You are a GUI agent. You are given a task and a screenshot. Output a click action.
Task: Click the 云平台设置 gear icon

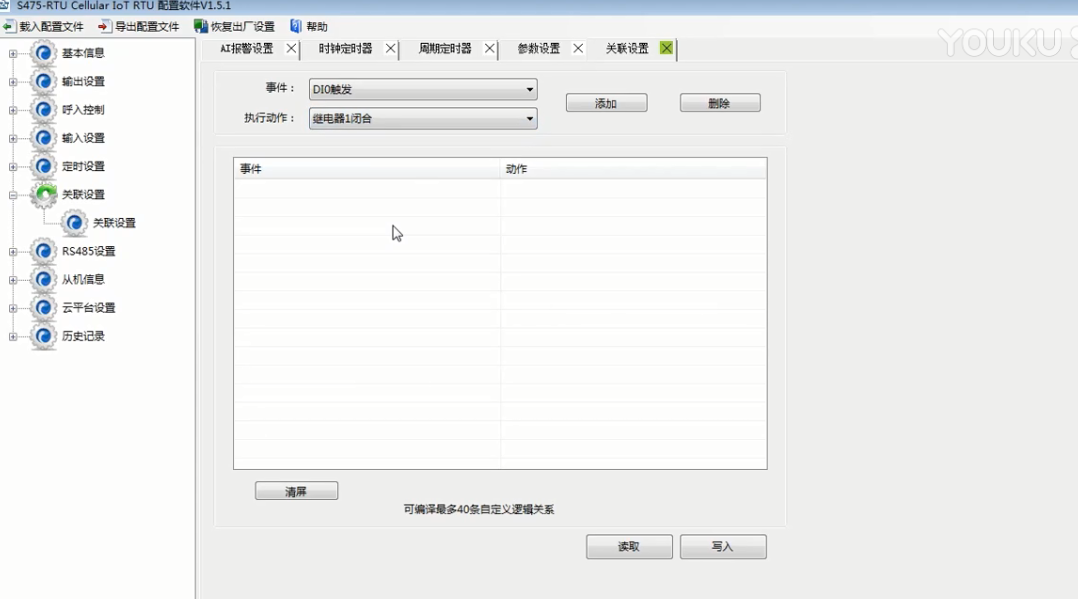click(44, 308)
